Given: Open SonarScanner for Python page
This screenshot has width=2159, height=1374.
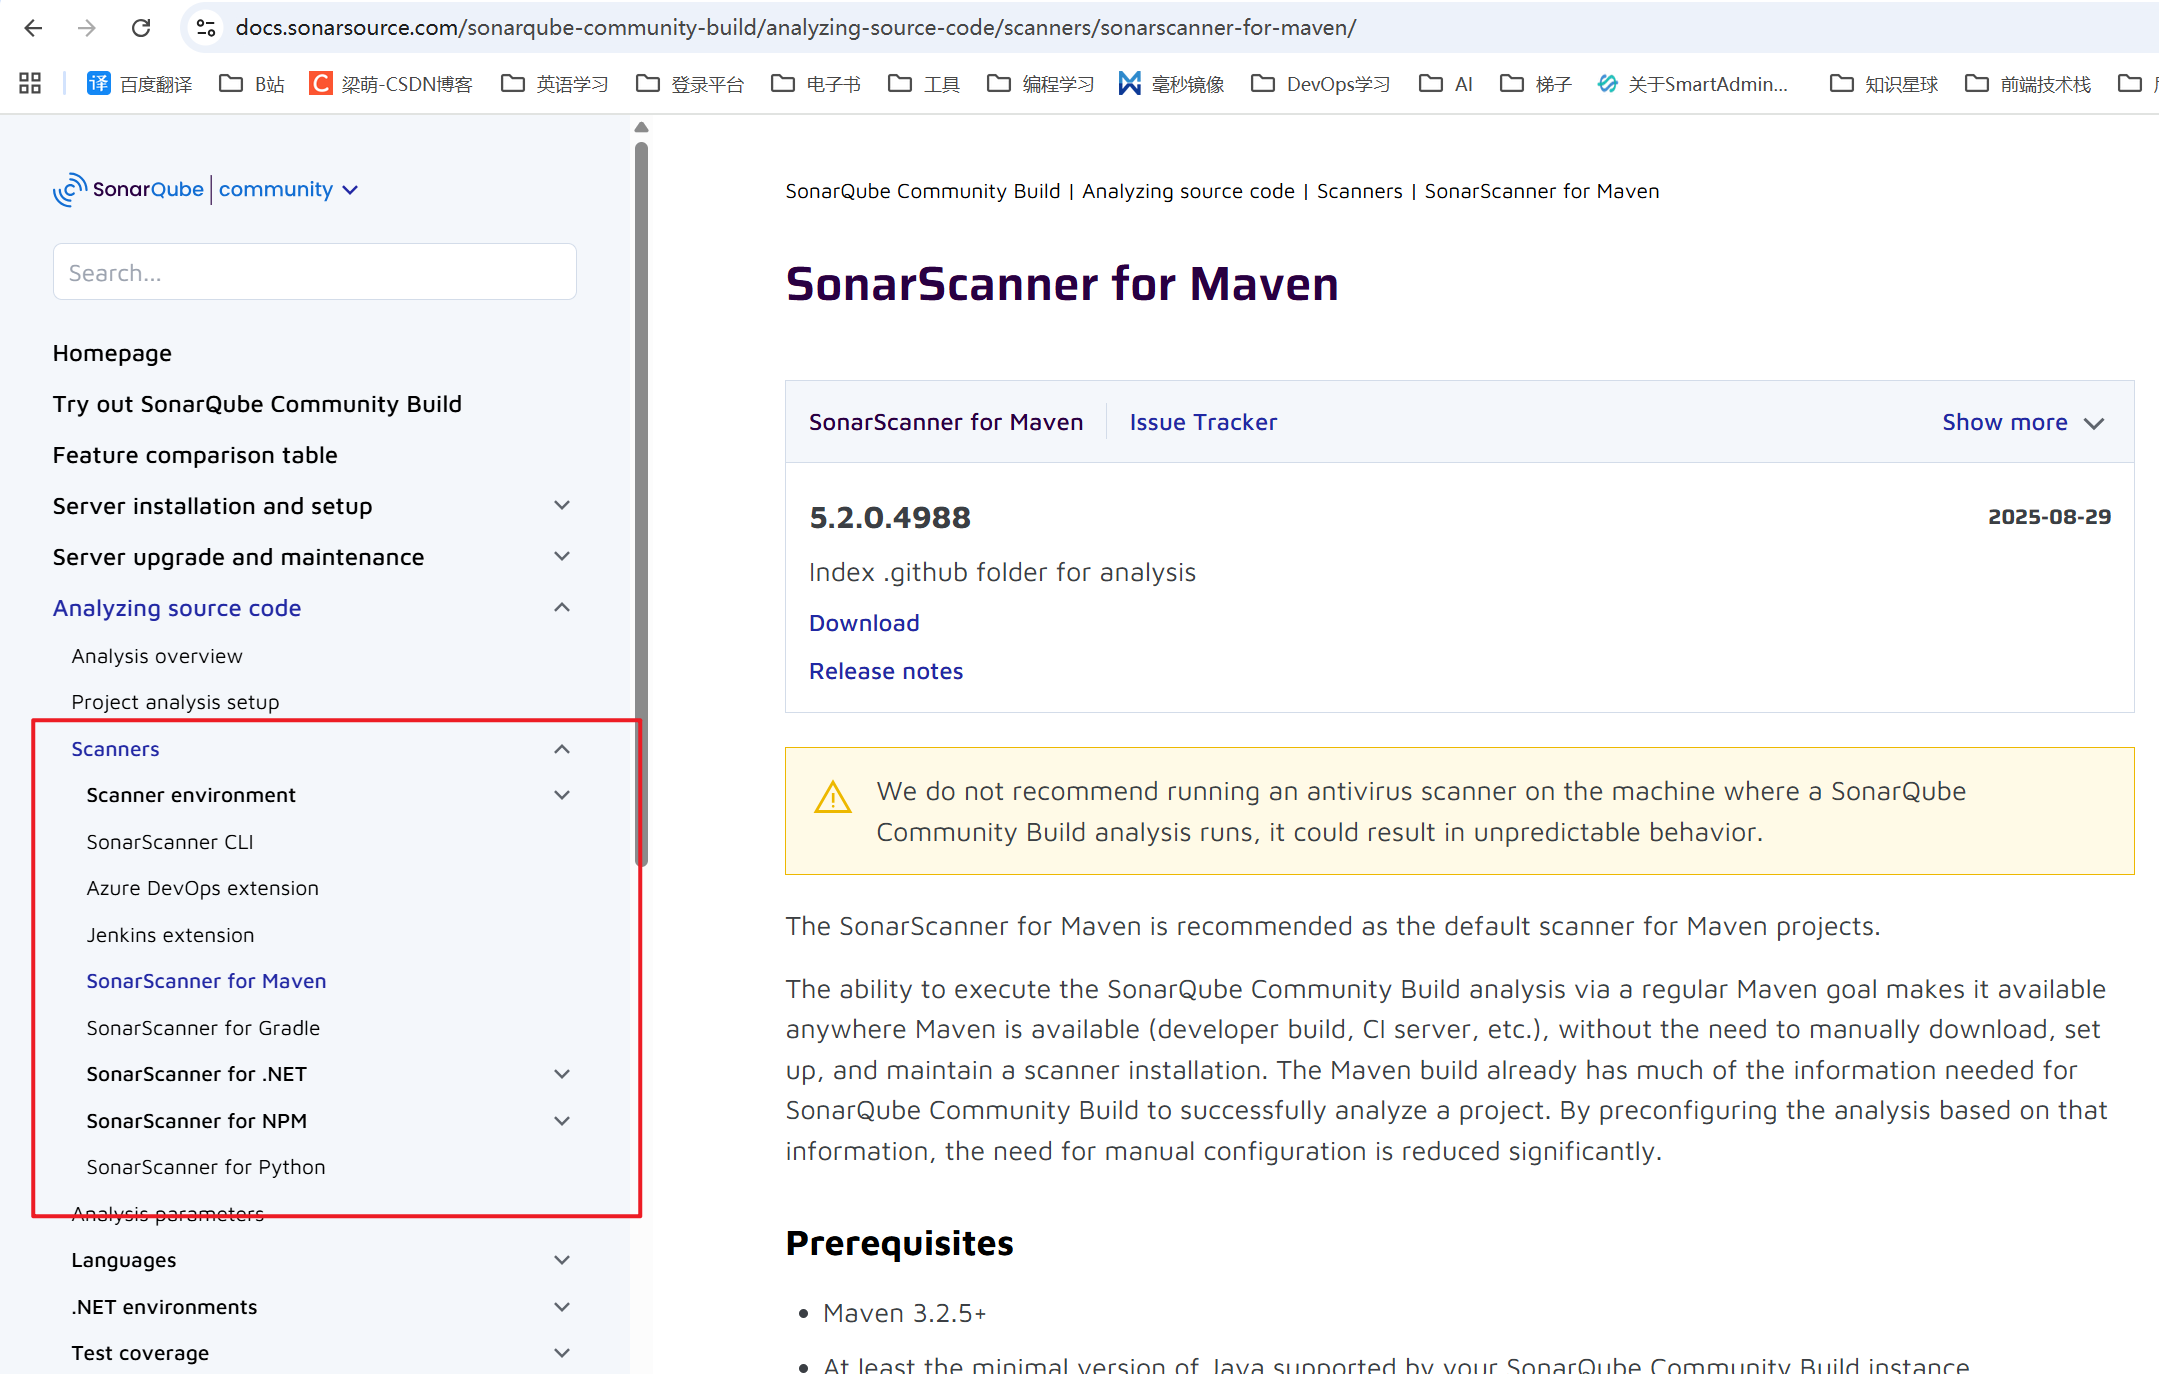Looking at the screenshot, I should point(206,1167).
